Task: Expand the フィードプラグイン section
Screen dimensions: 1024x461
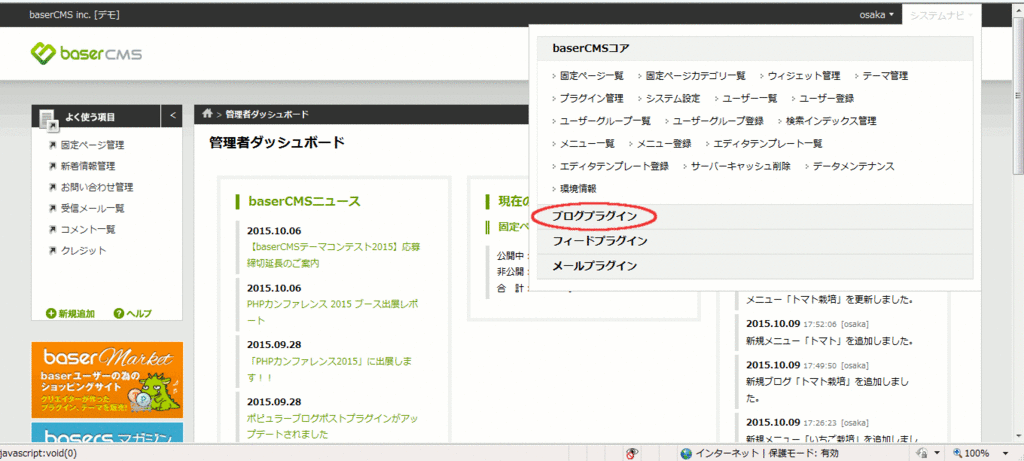Action: [755, 242]
